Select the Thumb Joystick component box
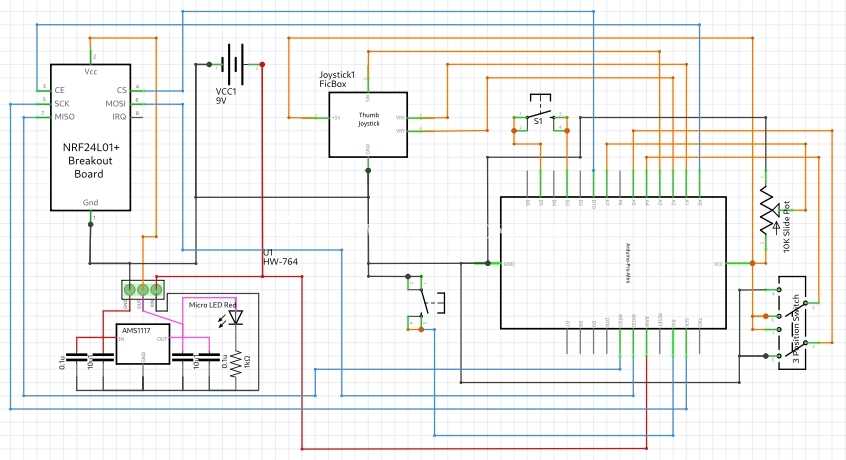This screenshot has width=846, height=460. pos(368,125)
